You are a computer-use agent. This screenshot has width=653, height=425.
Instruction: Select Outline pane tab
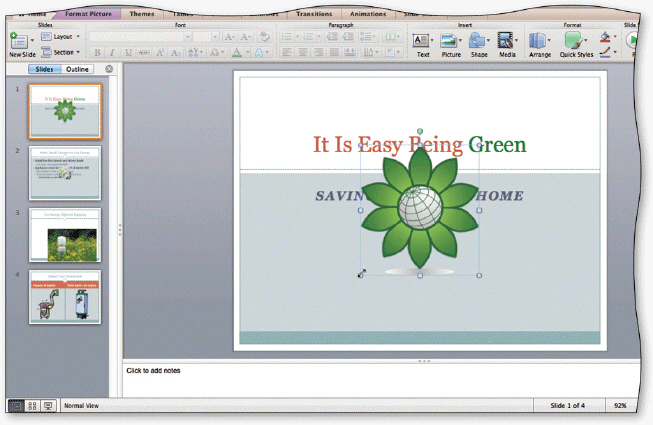click(77, 69)
